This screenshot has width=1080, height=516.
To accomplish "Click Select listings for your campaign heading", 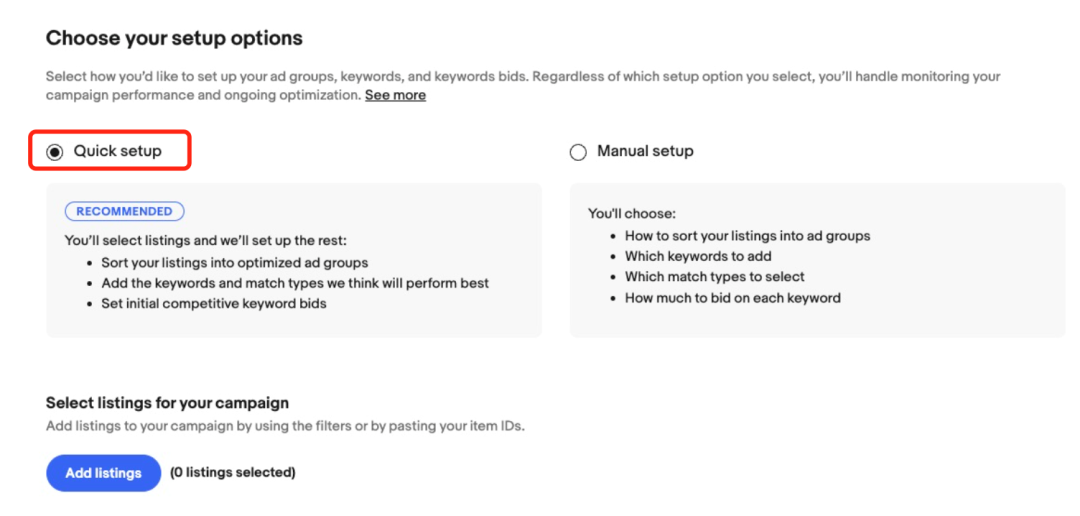I will pyautogui.click(x=167, y=403).
